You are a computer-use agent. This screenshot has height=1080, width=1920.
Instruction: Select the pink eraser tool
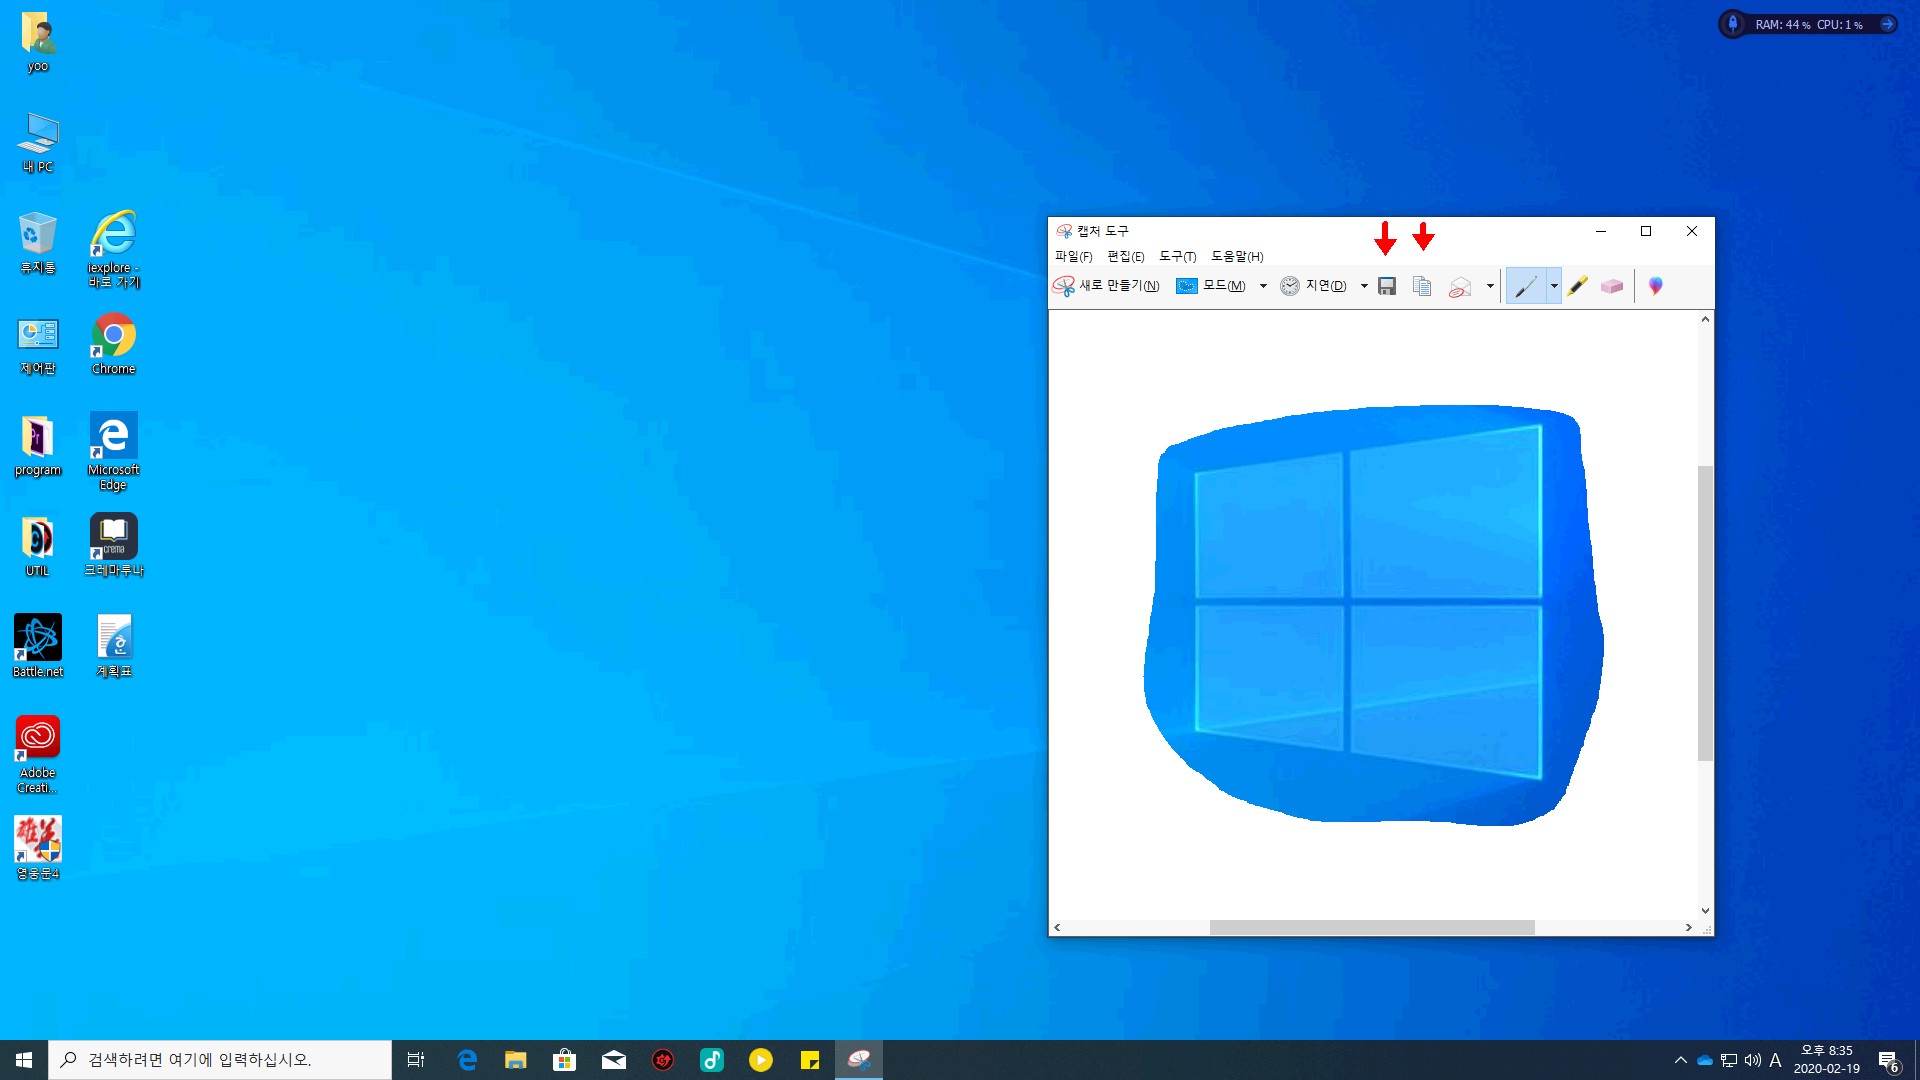1611,286
